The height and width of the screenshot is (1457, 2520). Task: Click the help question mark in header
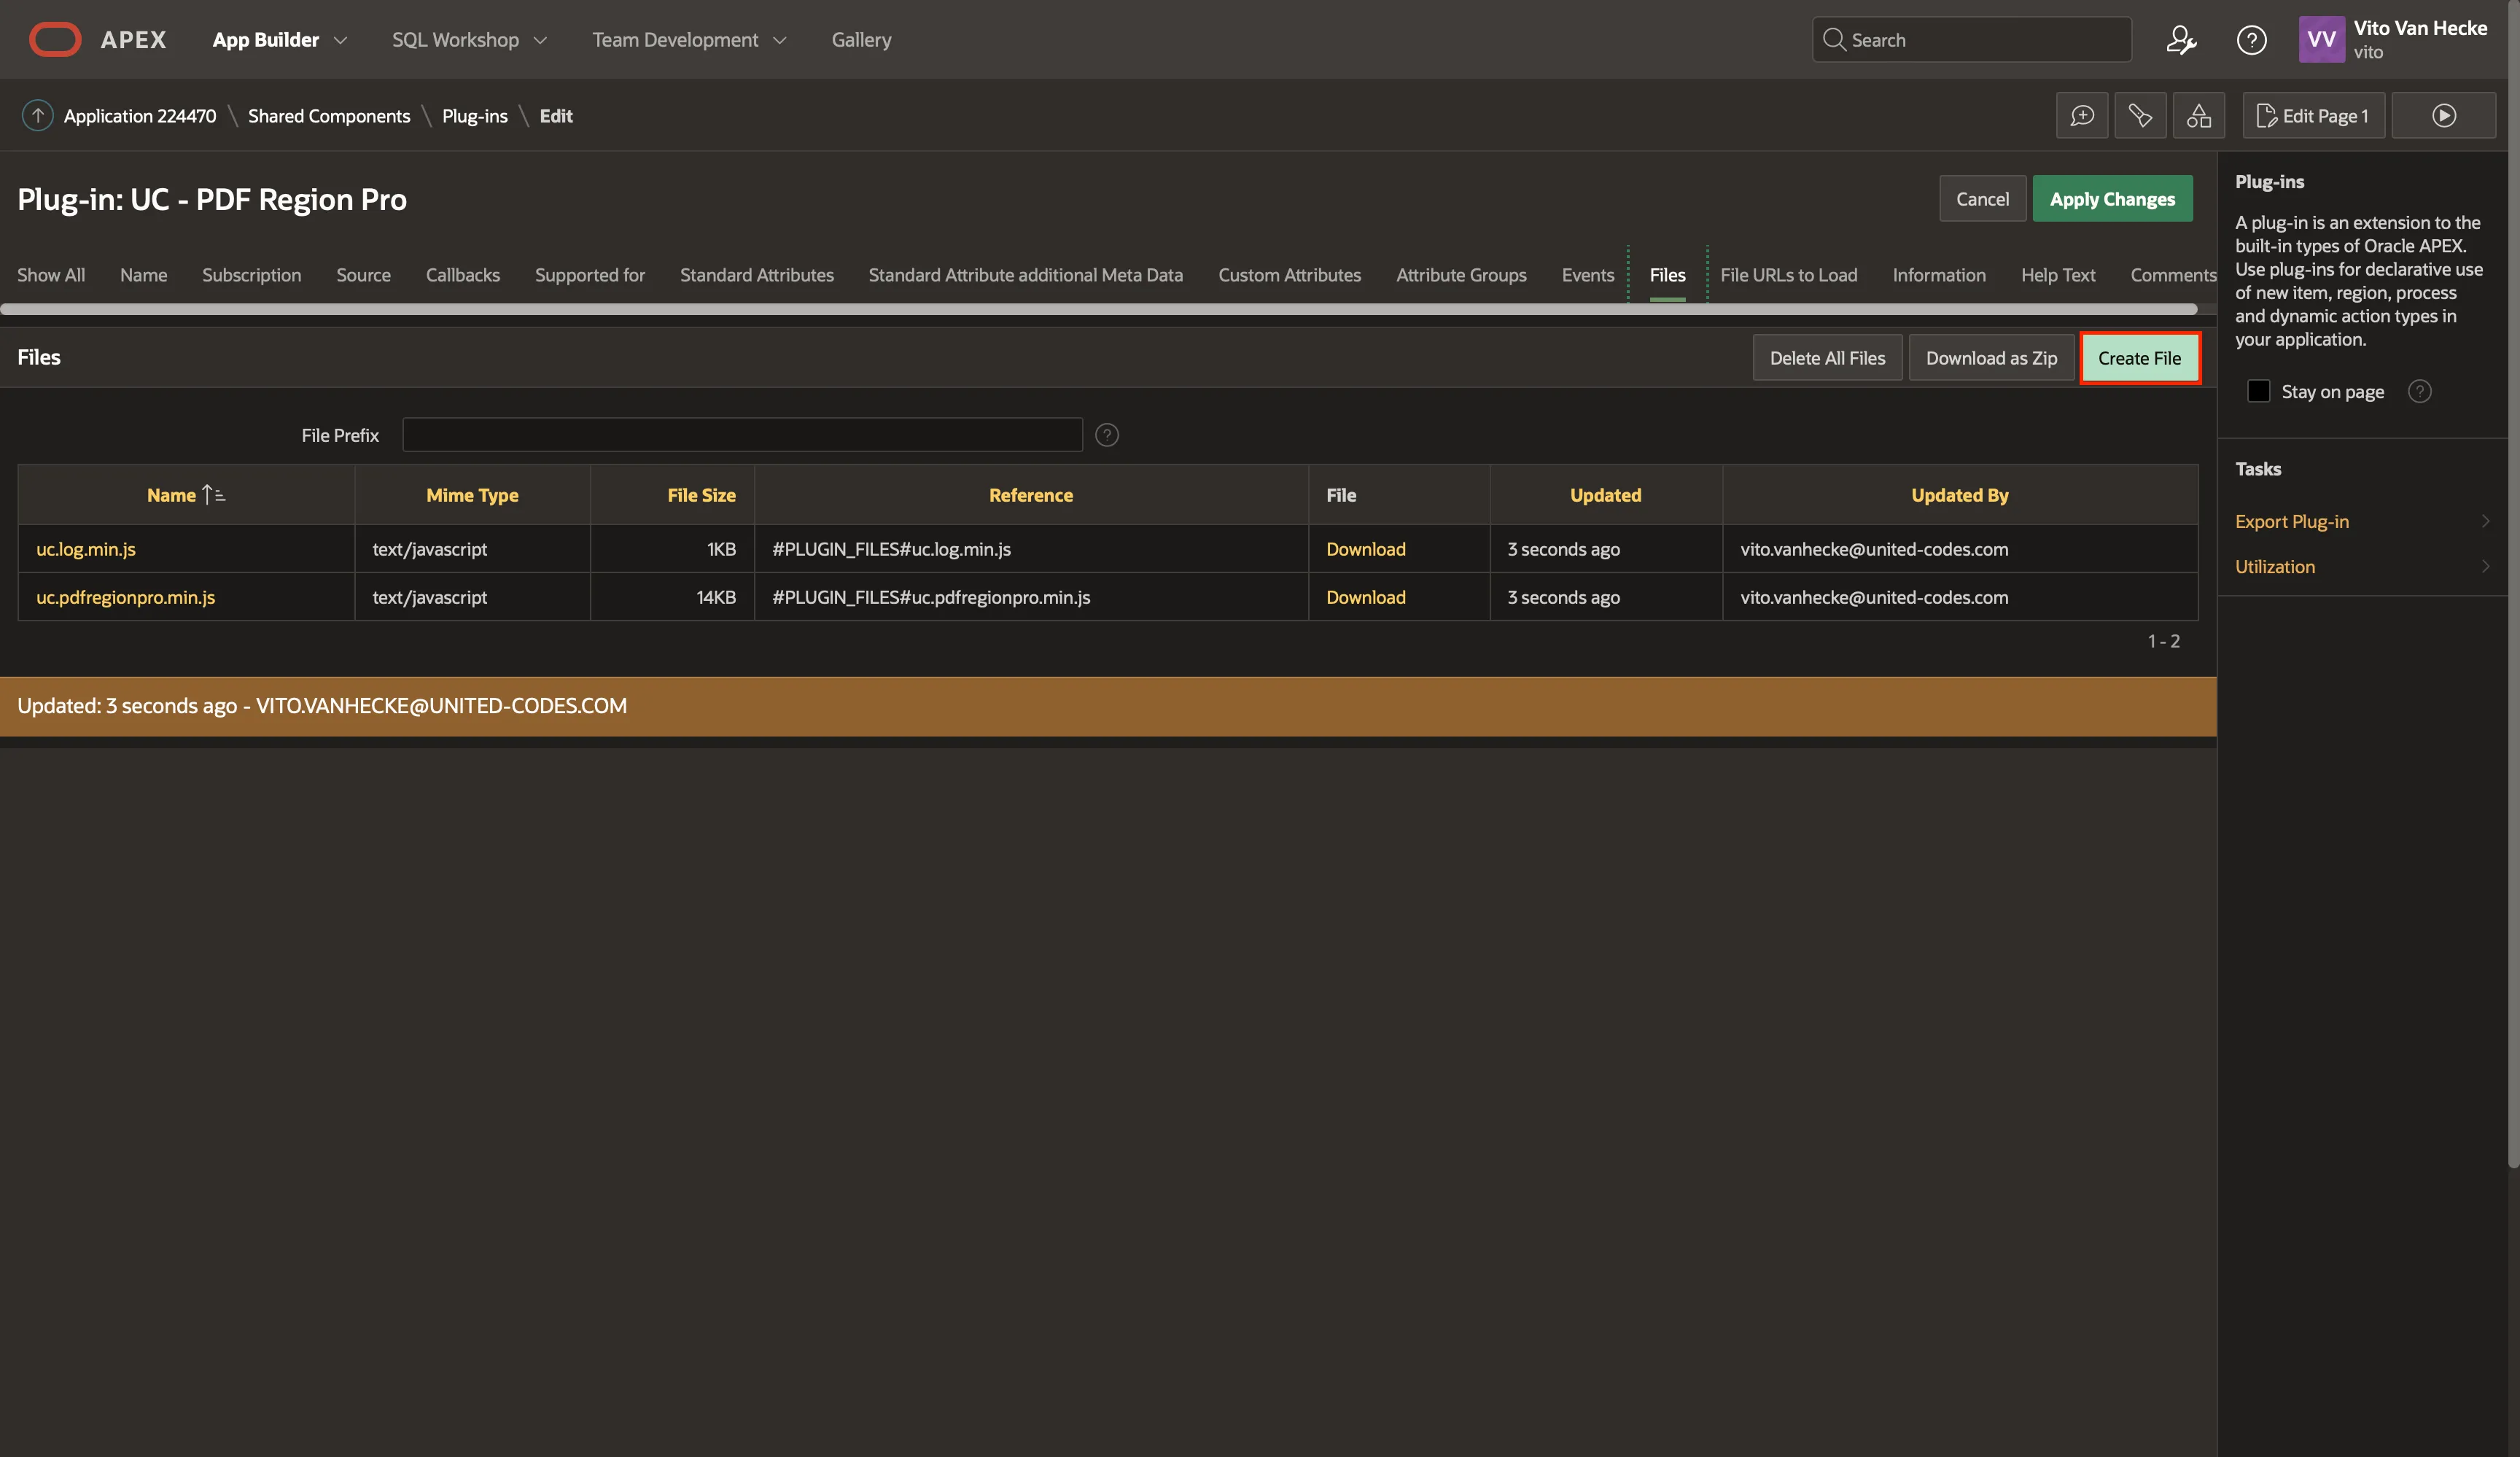(2251, 40)
